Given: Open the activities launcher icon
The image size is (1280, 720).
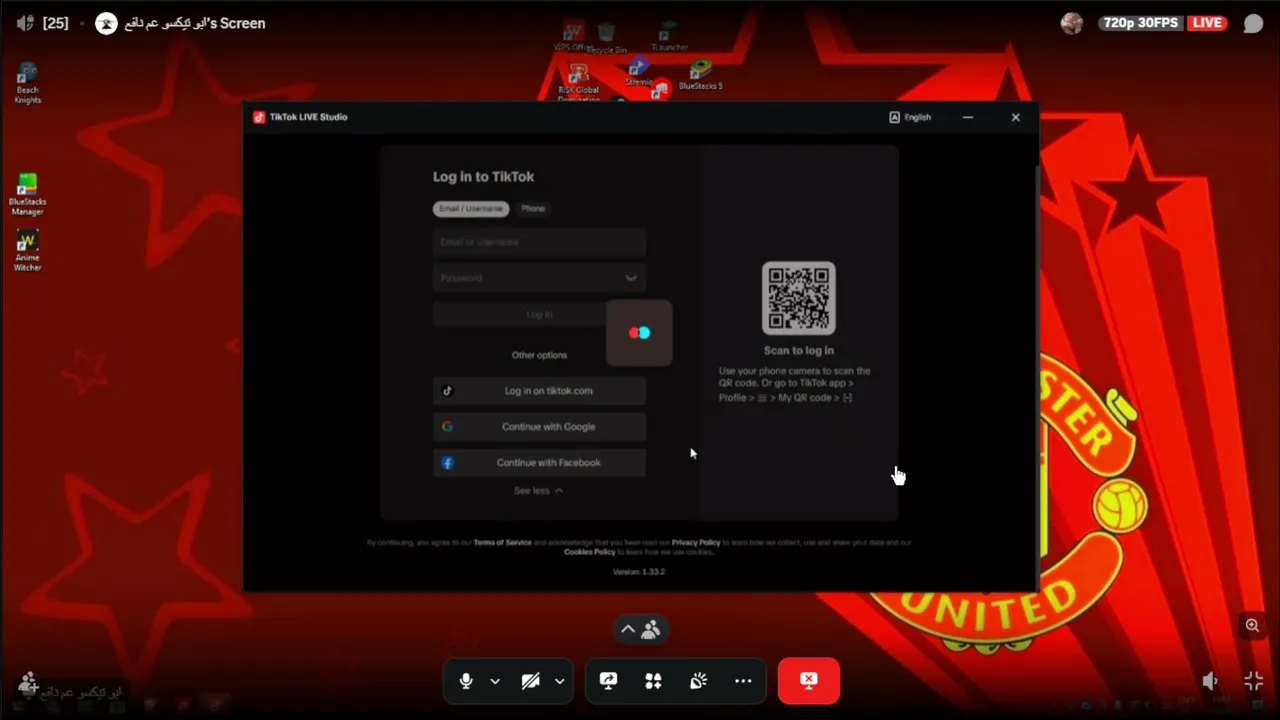Looking at the screenshot, I should [x=653, y=681].
